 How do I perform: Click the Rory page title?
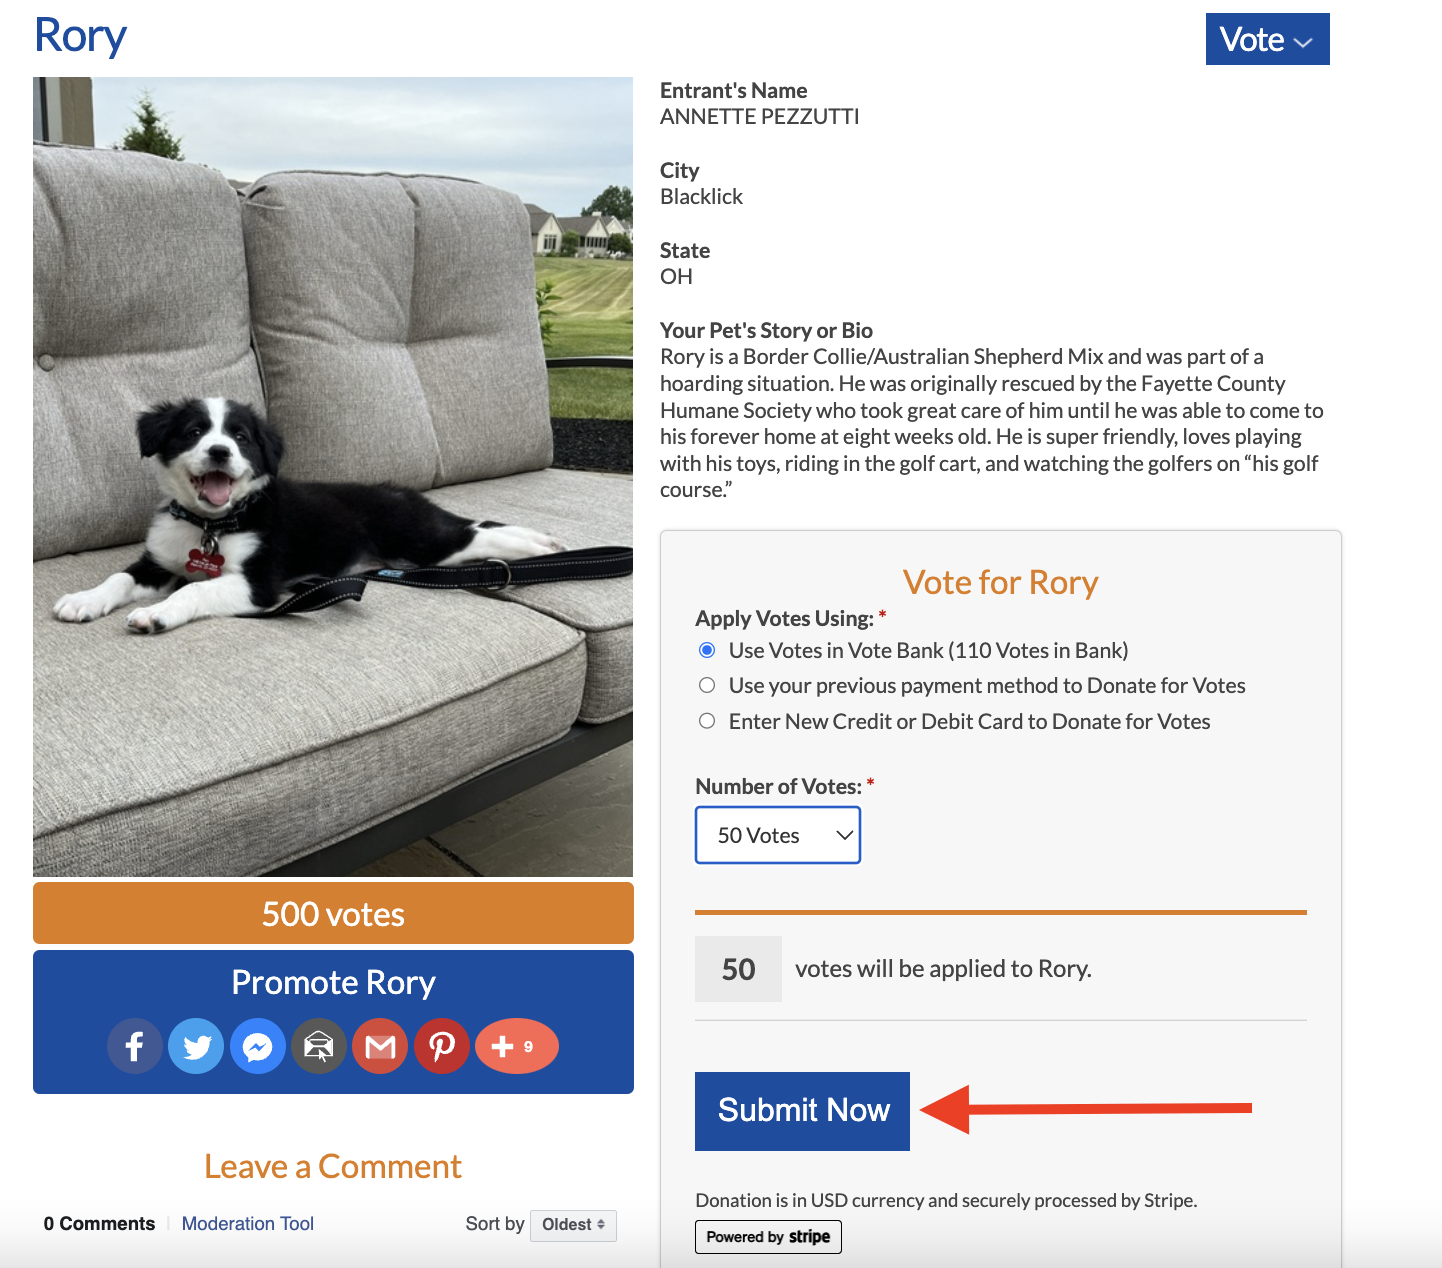80,36
